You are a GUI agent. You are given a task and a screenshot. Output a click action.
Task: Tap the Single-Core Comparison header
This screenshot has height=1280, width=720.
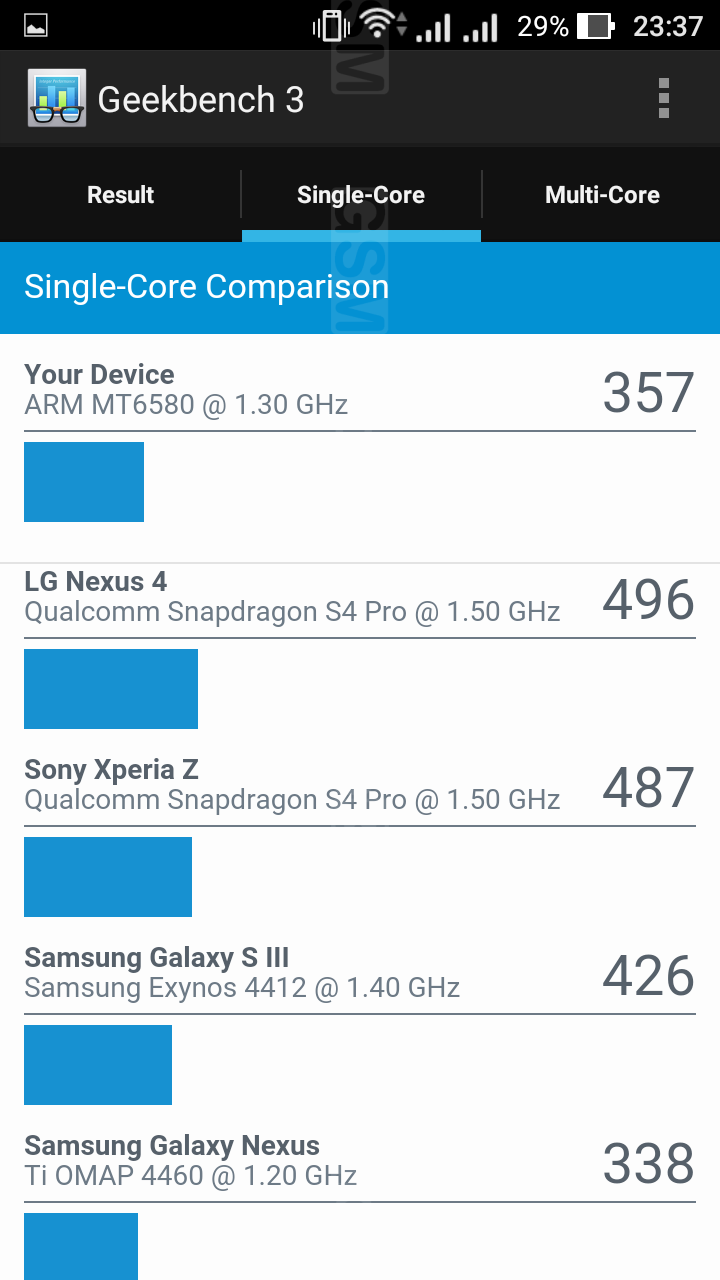coord(207,287)
